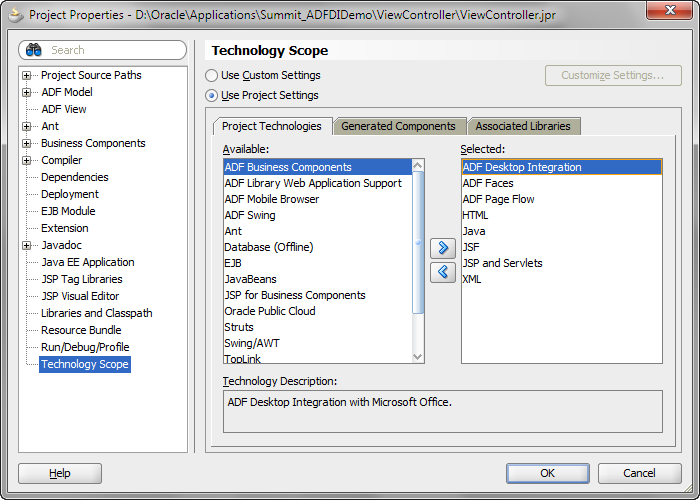This screenshot has height=500, width=700.
Task: Expand the Ant tree node
Action: [26, 126]
